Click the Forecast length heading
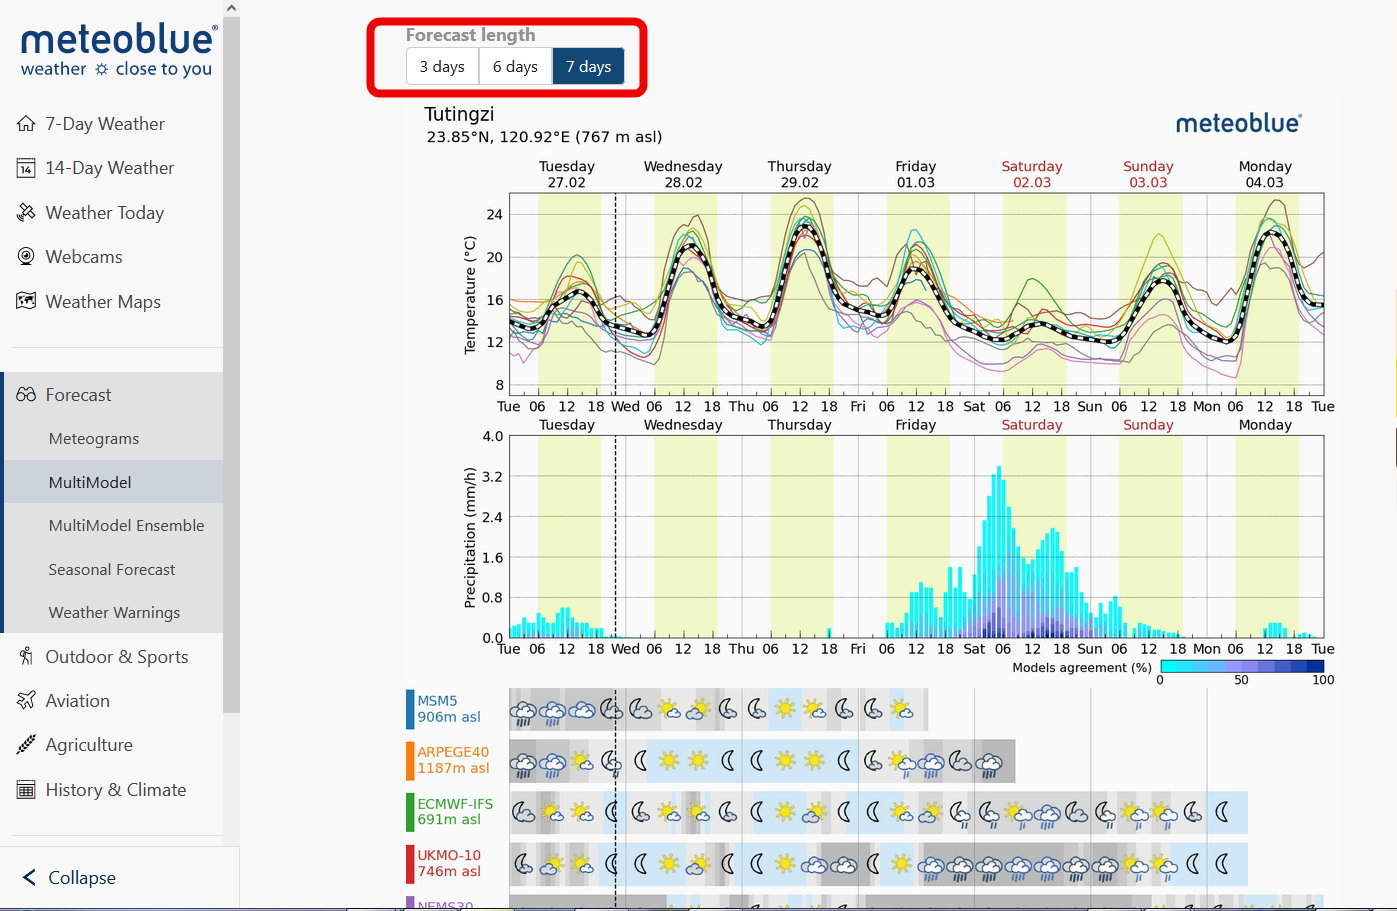Viewport: 1397px width, 911px height. 470,35
